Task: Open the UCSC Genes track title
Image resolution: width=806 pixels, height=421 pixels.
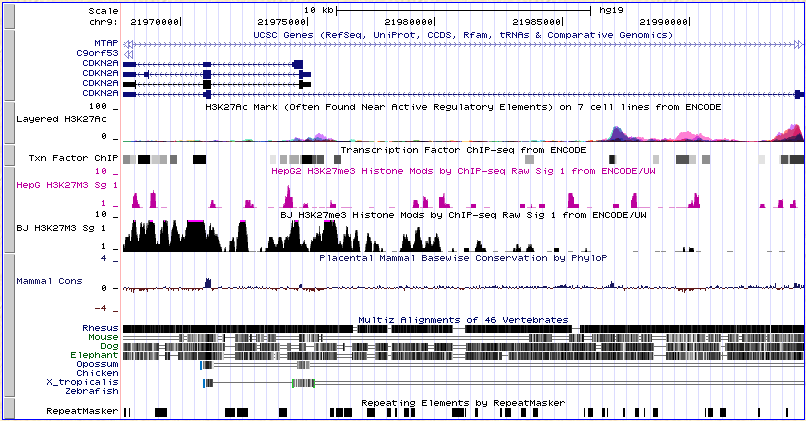Action: 462,34
